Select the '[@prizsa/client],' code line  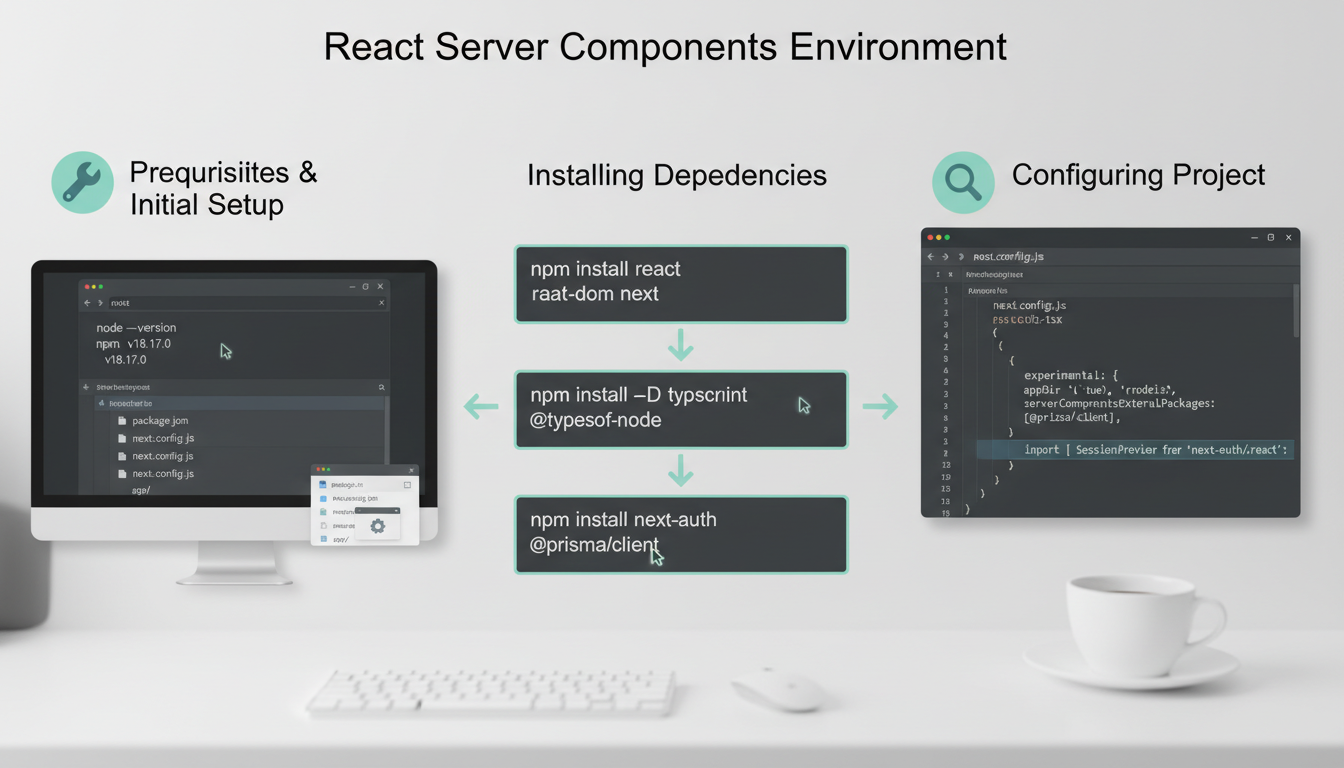pos(1072,418)
